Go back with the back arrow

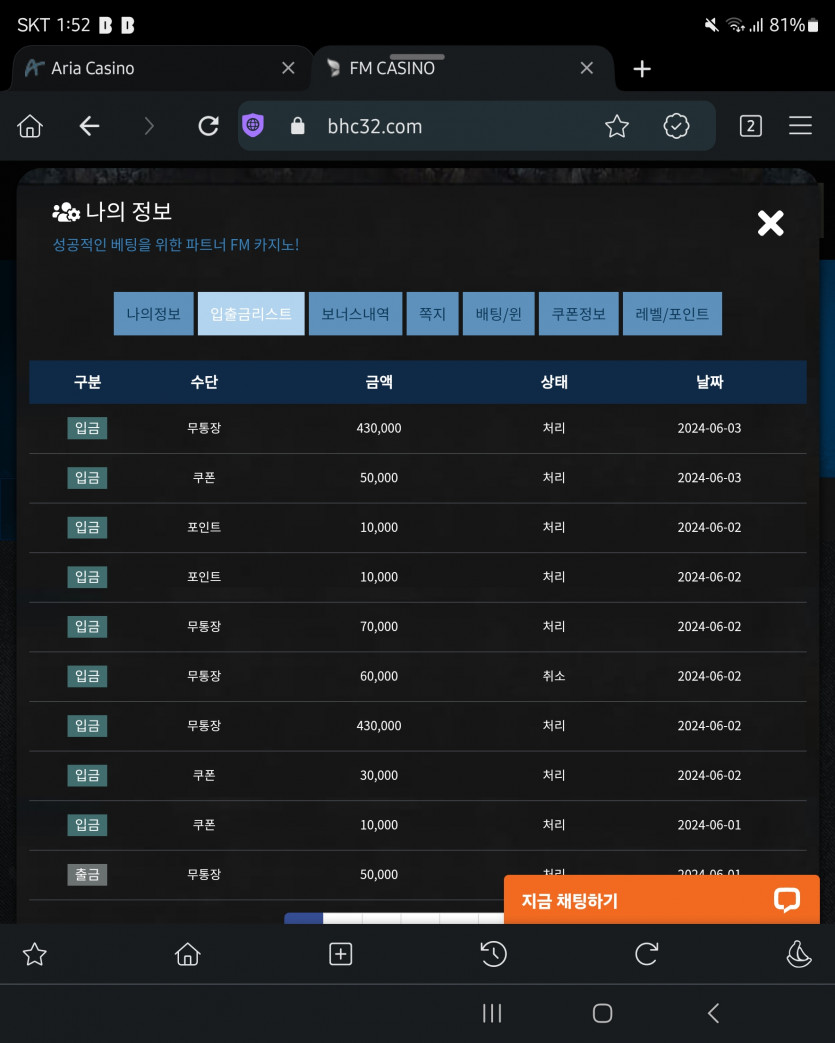(x=89, y=126)
